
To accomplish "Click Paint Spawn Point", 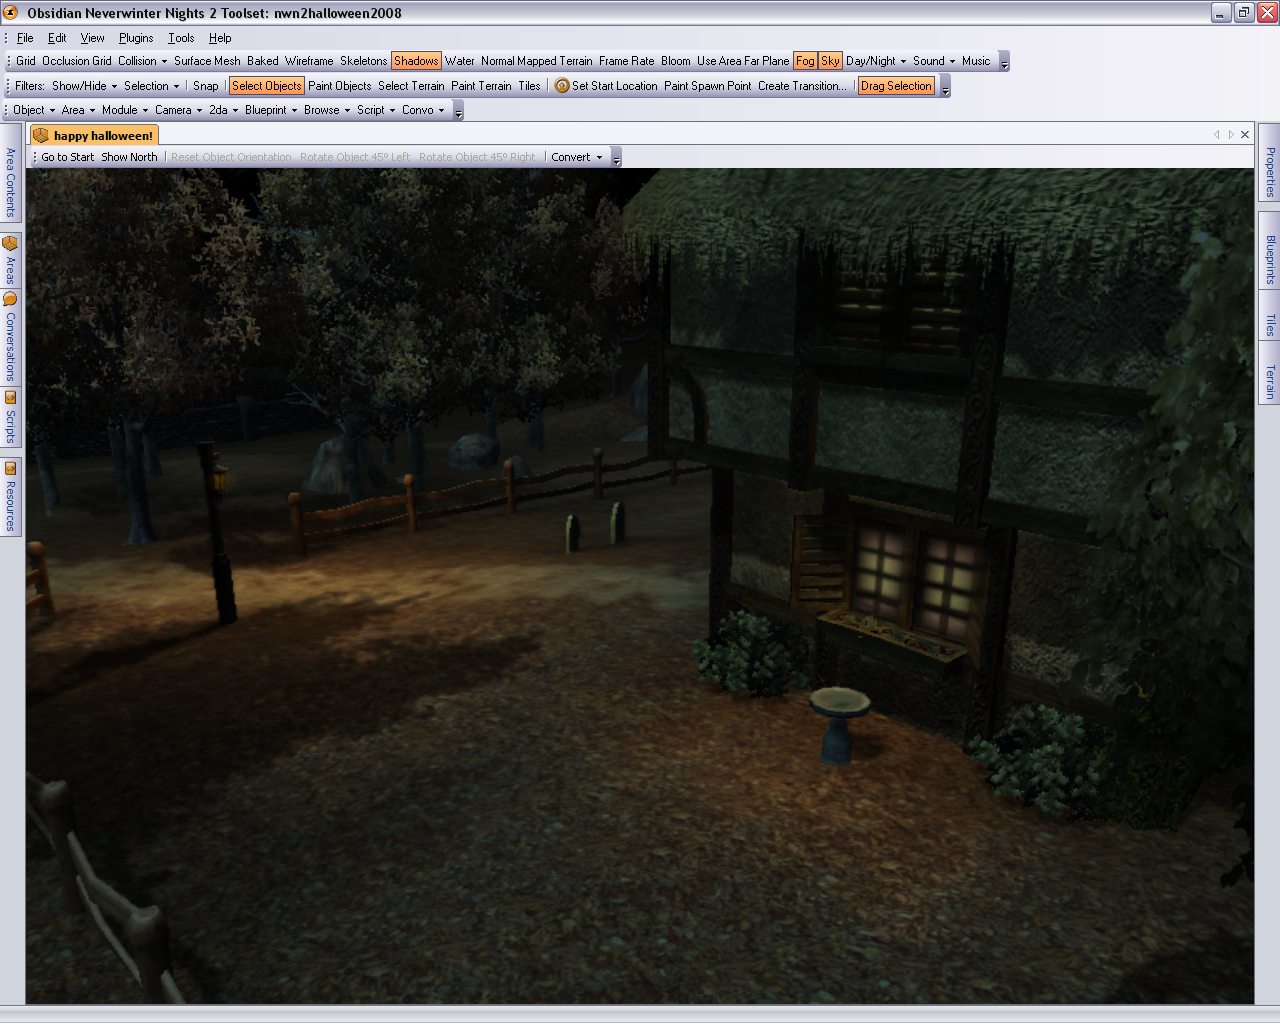I will [708, 86].
